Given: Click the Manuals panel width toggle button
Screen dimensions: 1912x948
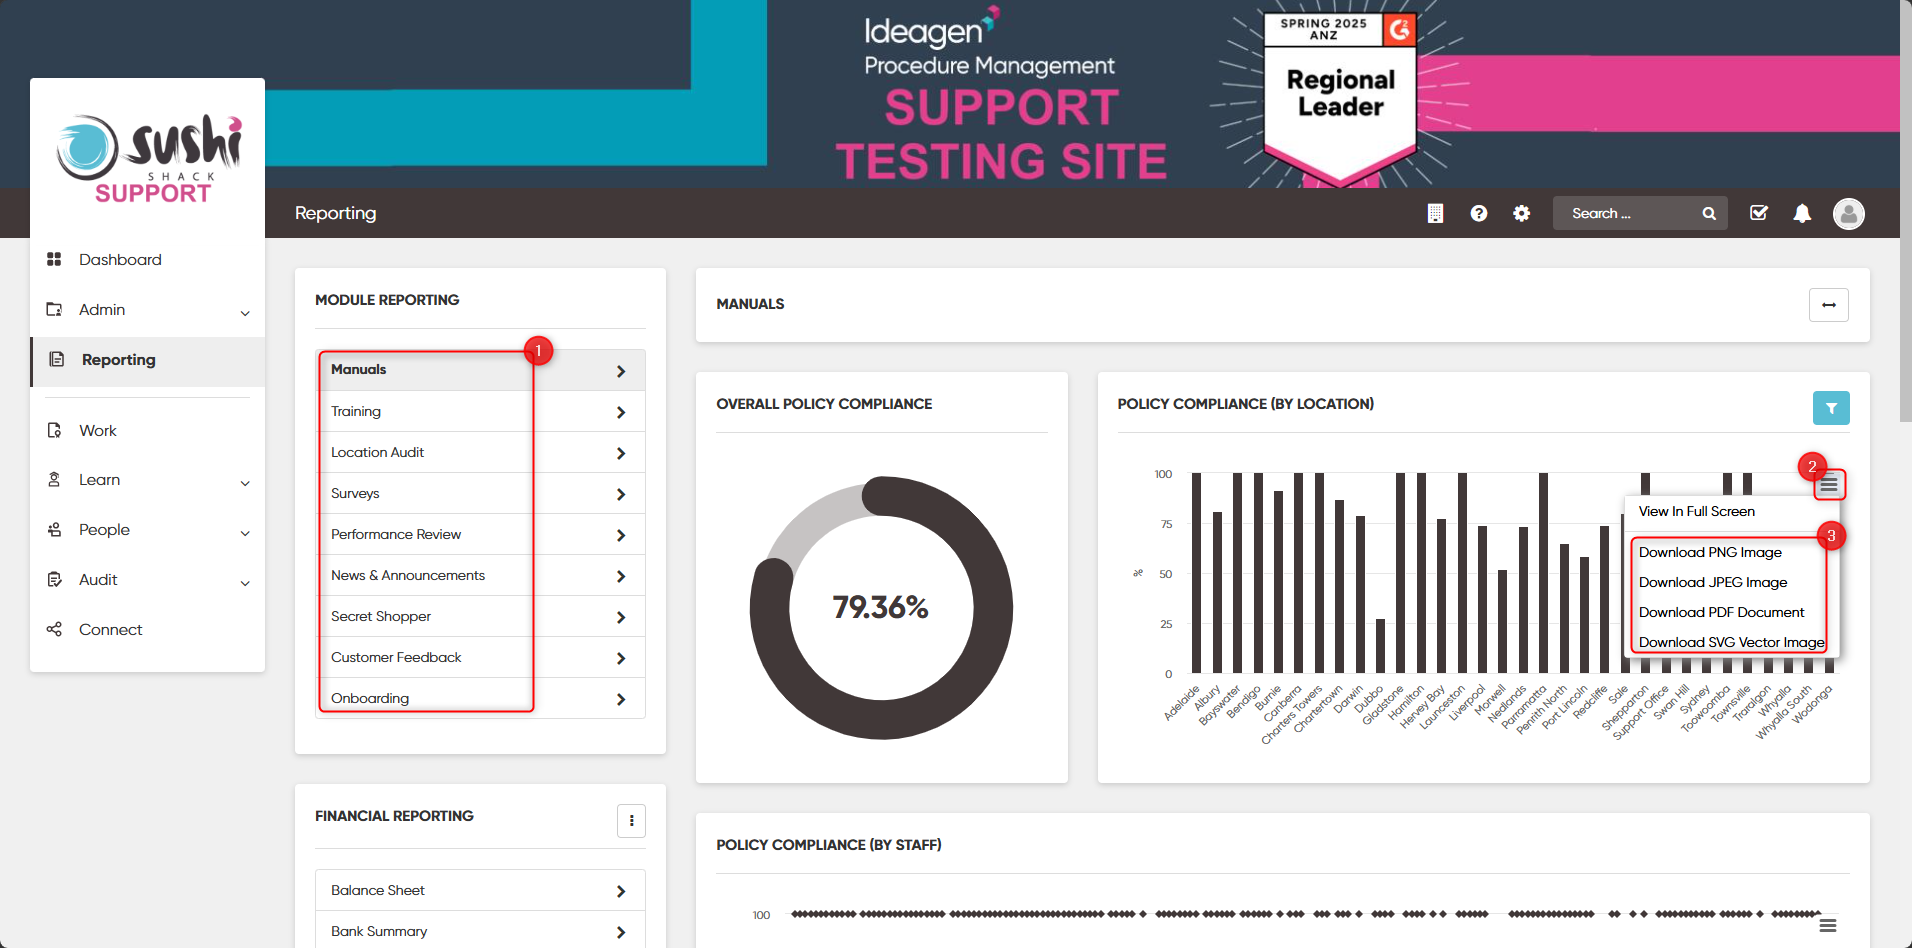Looking at the screenshot, I should (x=1828, y=305).
